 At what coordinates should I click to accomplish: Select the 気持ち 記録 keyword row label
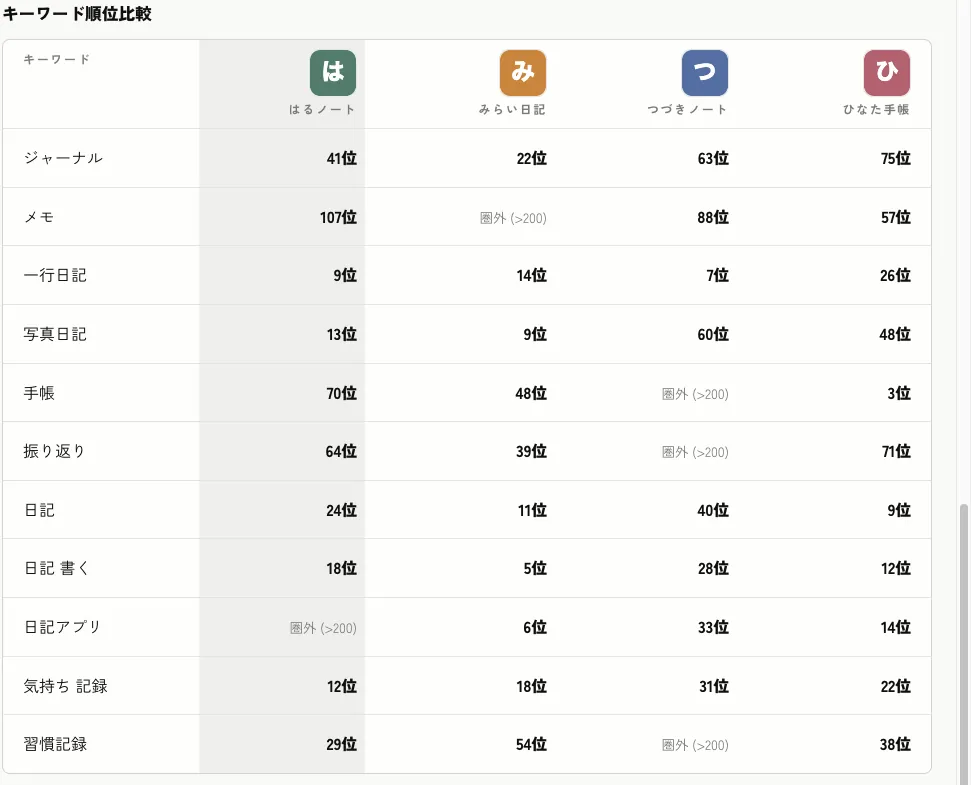pos(66,686)
